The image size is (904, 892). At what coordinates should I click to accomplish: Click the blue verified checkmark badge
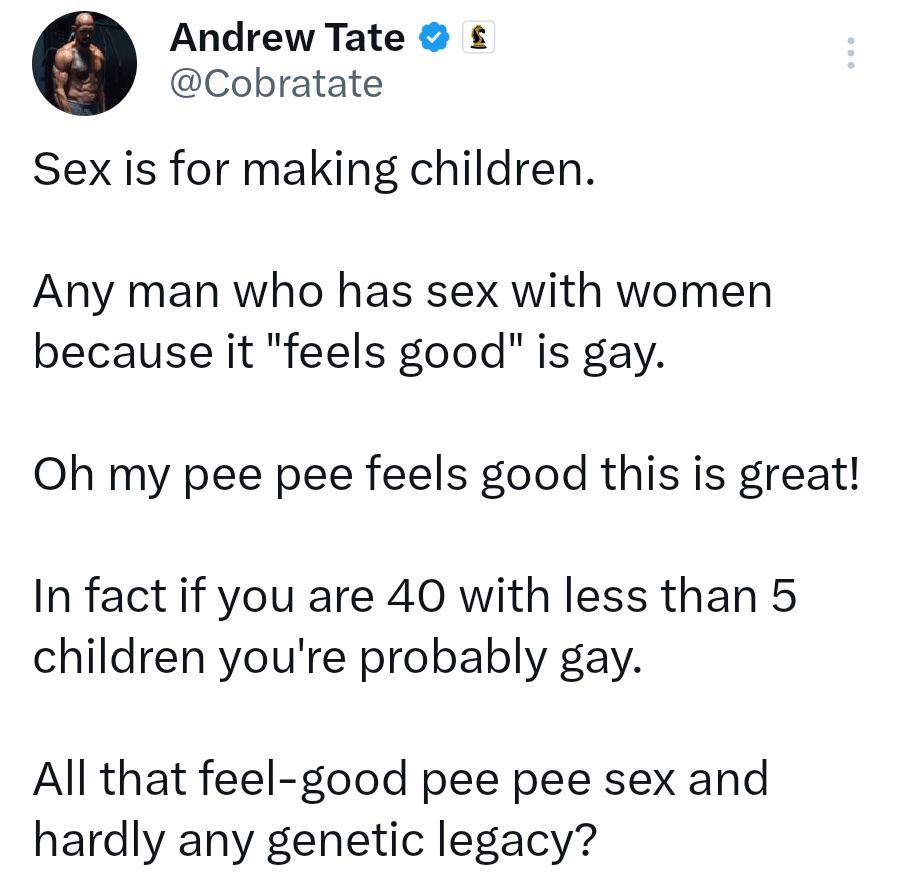[432, 39]
